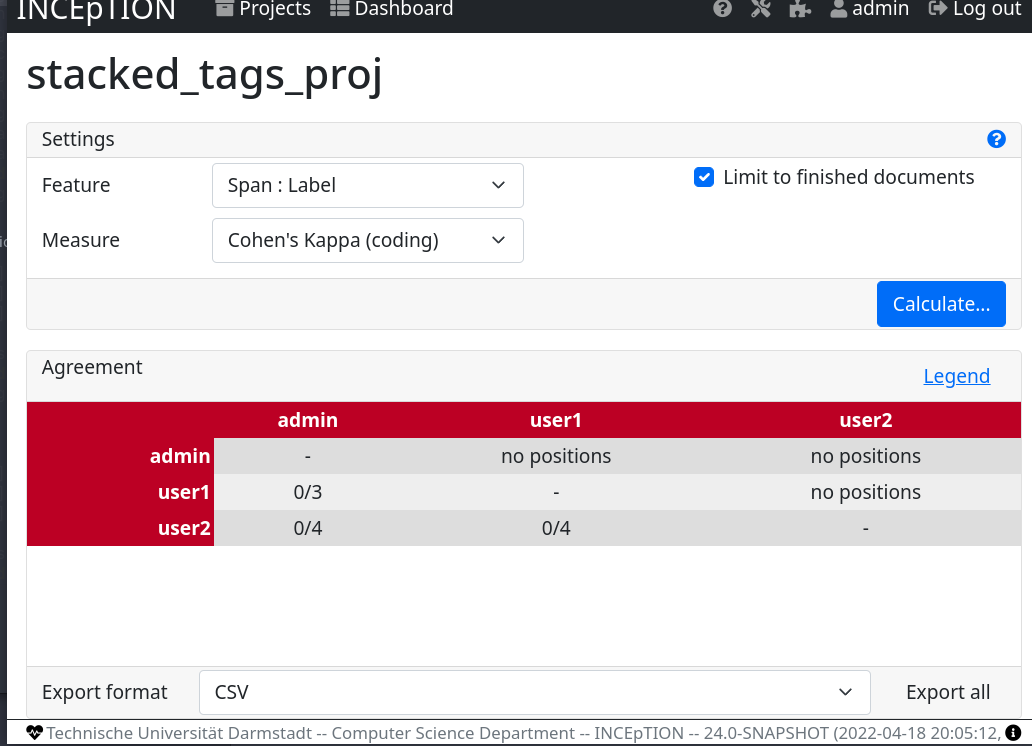1032x746 pixels.
Task: Click the user2 column header
Action: click(865, 420)
